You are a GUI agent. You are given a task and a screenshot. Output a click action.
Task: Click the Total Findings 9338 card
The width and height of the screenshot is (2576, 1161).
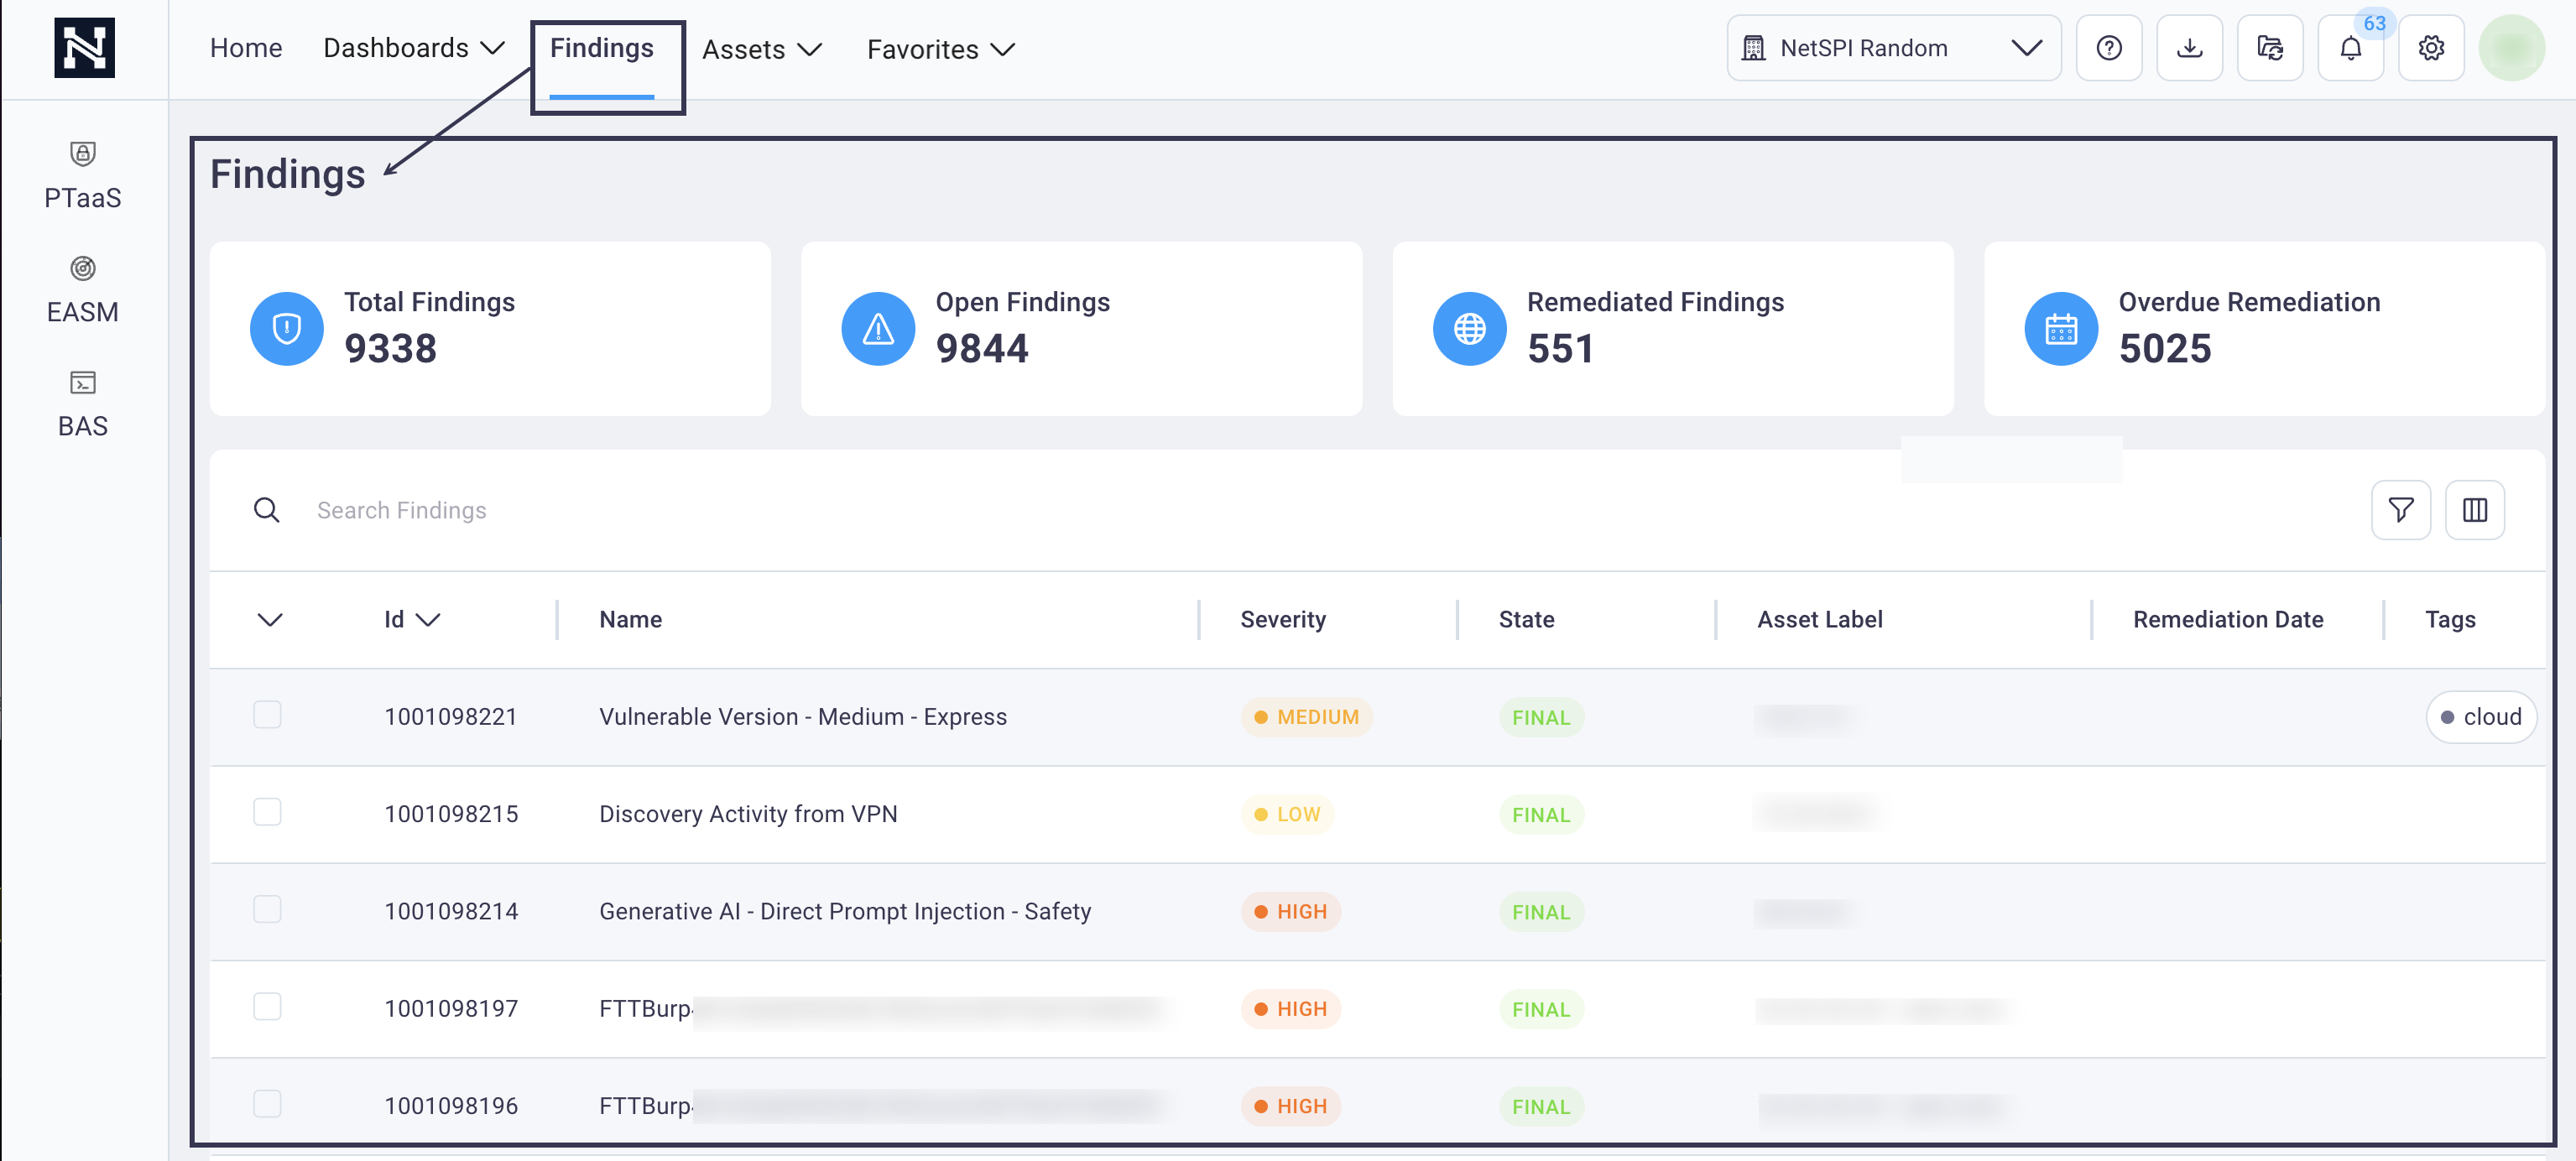coord(490,328)
